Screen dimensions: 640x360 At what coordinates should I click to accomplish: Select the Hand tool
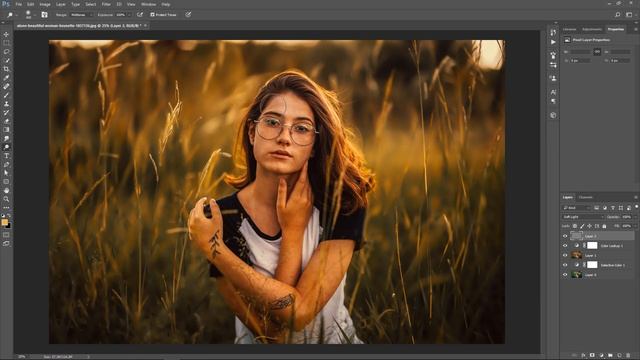tap(6, 191)
